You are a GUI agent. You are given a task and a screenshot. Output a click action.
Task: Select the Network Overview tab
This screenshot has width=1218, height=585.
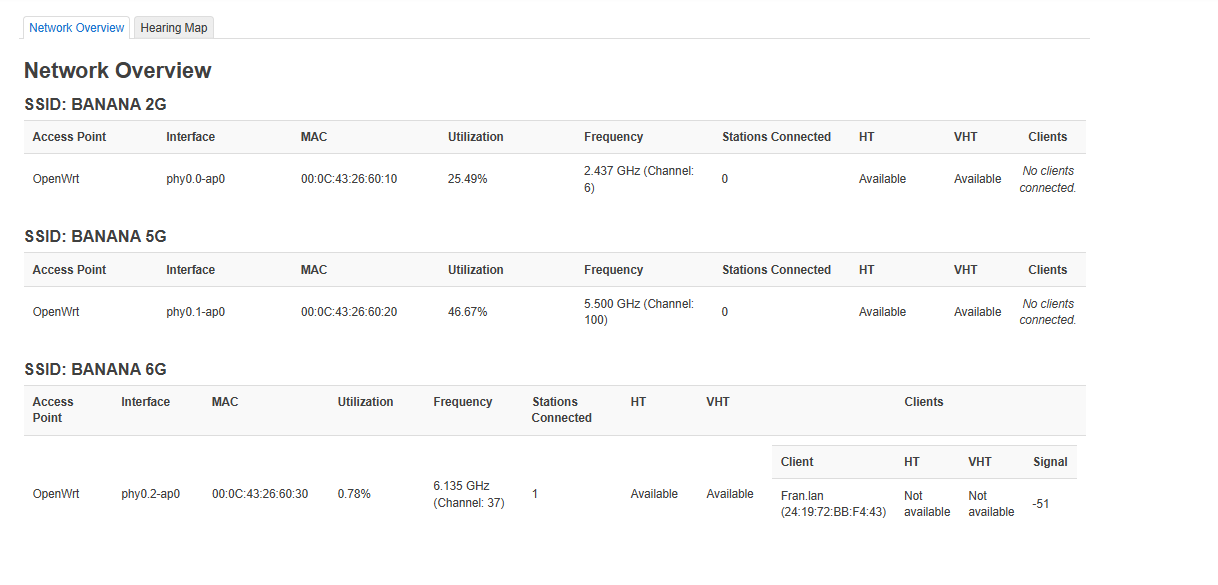pyautogui.click(x=77, y=28)
